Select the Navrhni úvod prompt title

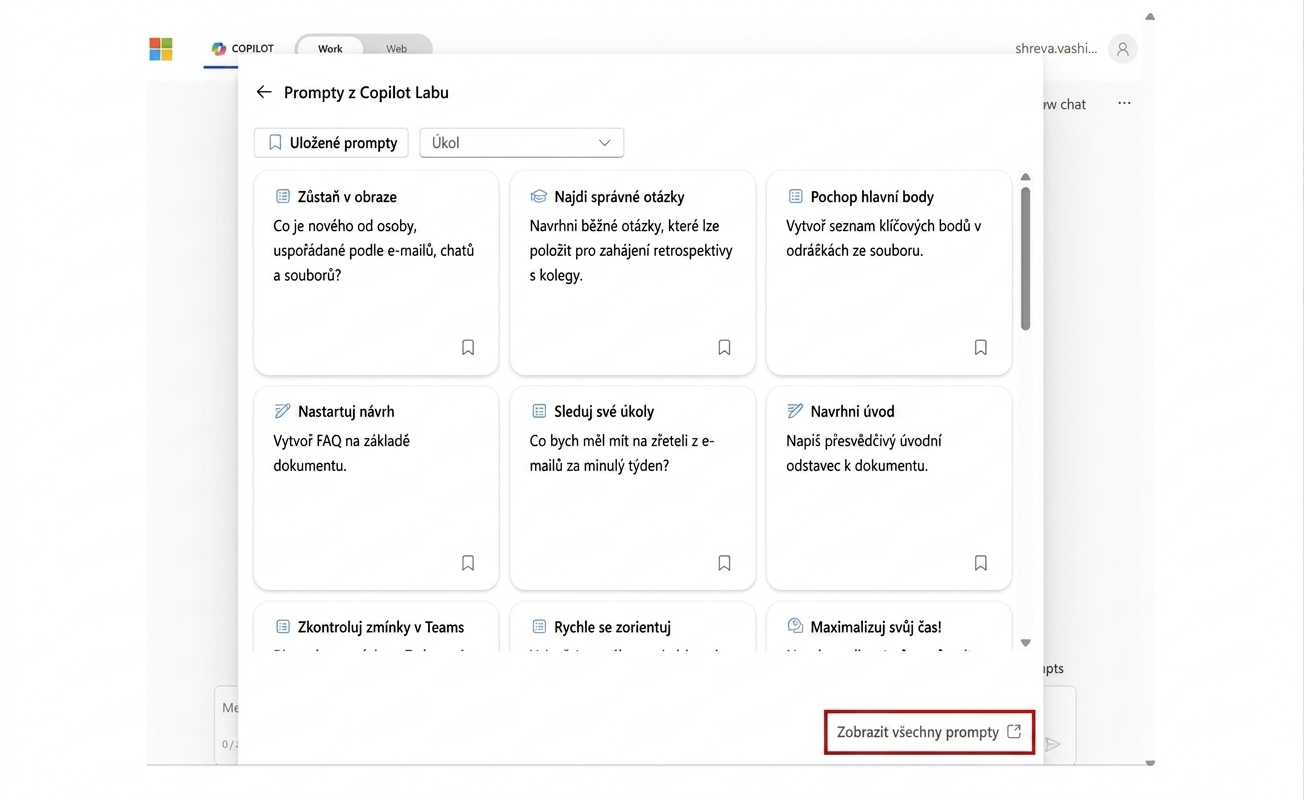853,411
